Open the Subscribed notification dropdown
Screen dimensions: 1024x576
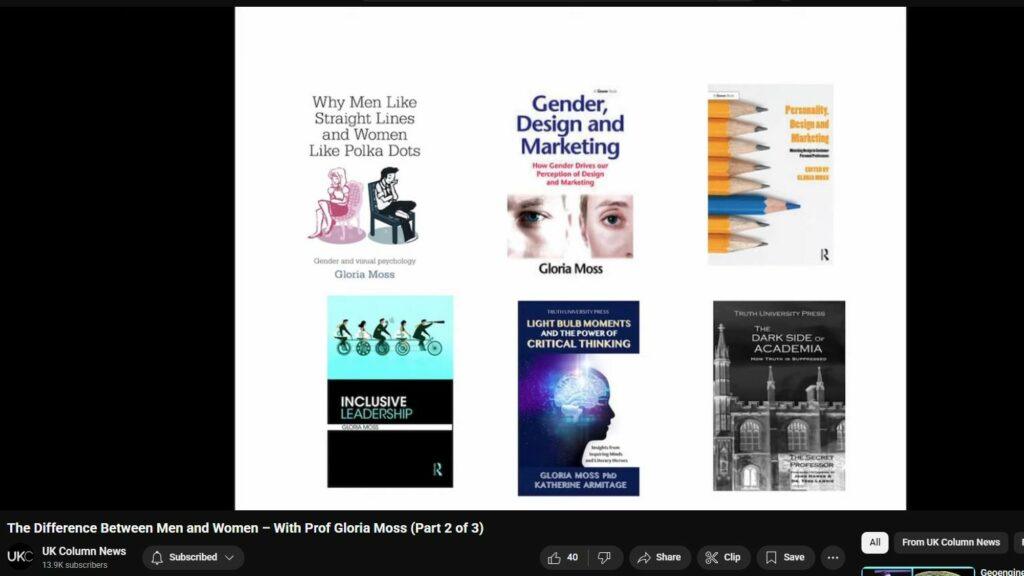tap(193, 557)
